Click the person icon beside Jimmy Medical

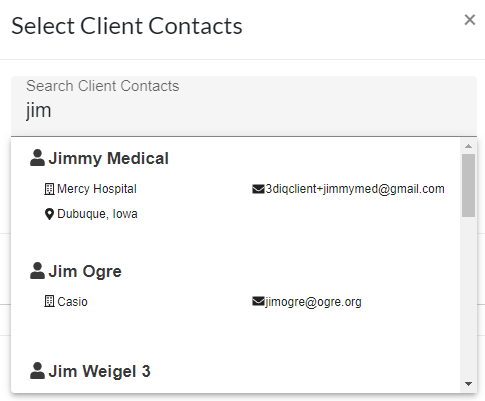click(x=37, y=158)
